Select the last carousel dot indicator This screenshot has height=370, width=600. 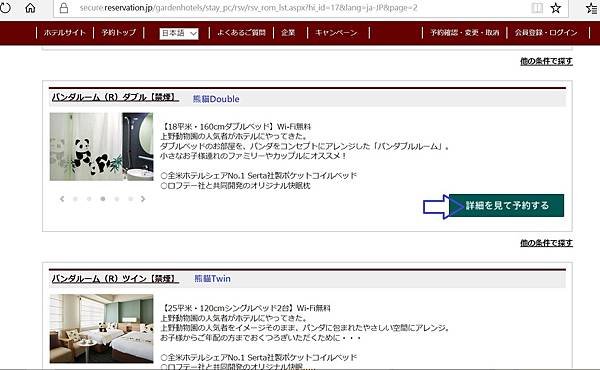coord(130,199)
